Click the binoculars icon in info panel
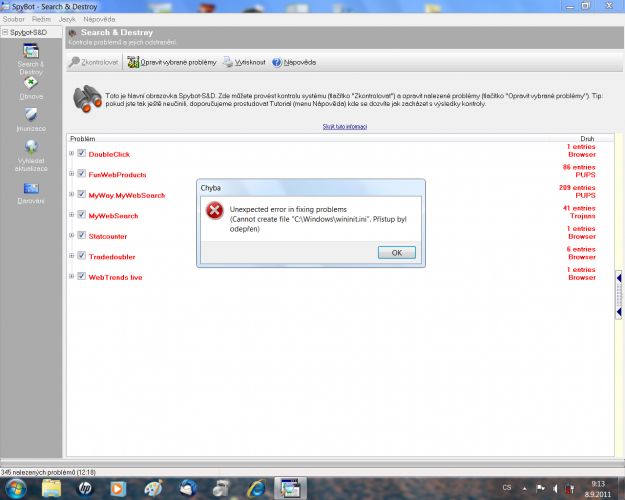 pos(87,99)
